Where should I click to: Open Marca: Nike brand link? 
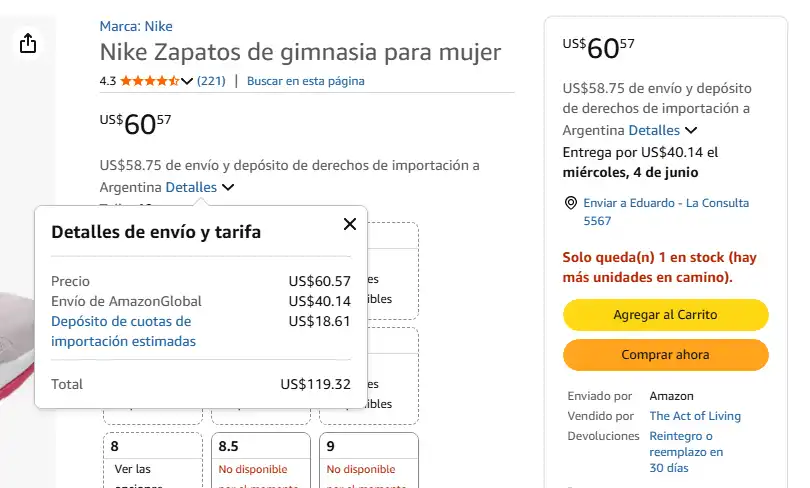tap(136, 26)
